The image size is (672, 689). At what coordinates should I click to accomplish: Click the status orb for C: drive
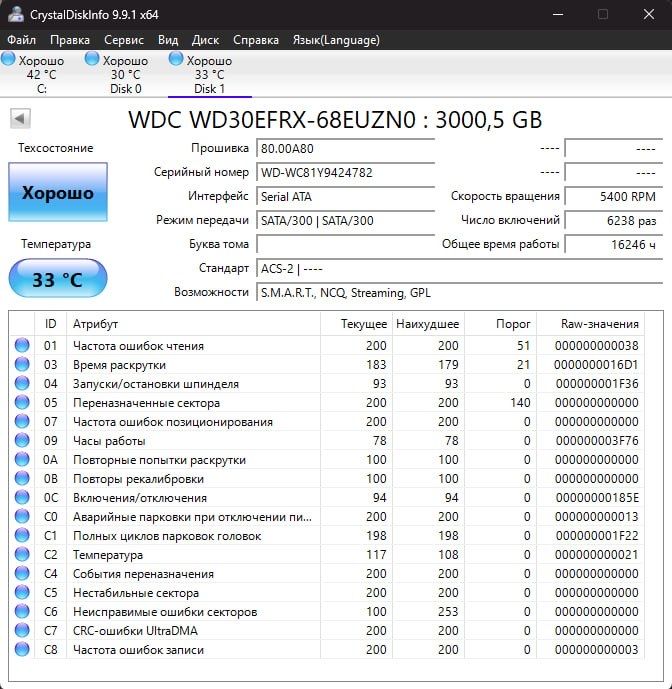tap(8, 59)
